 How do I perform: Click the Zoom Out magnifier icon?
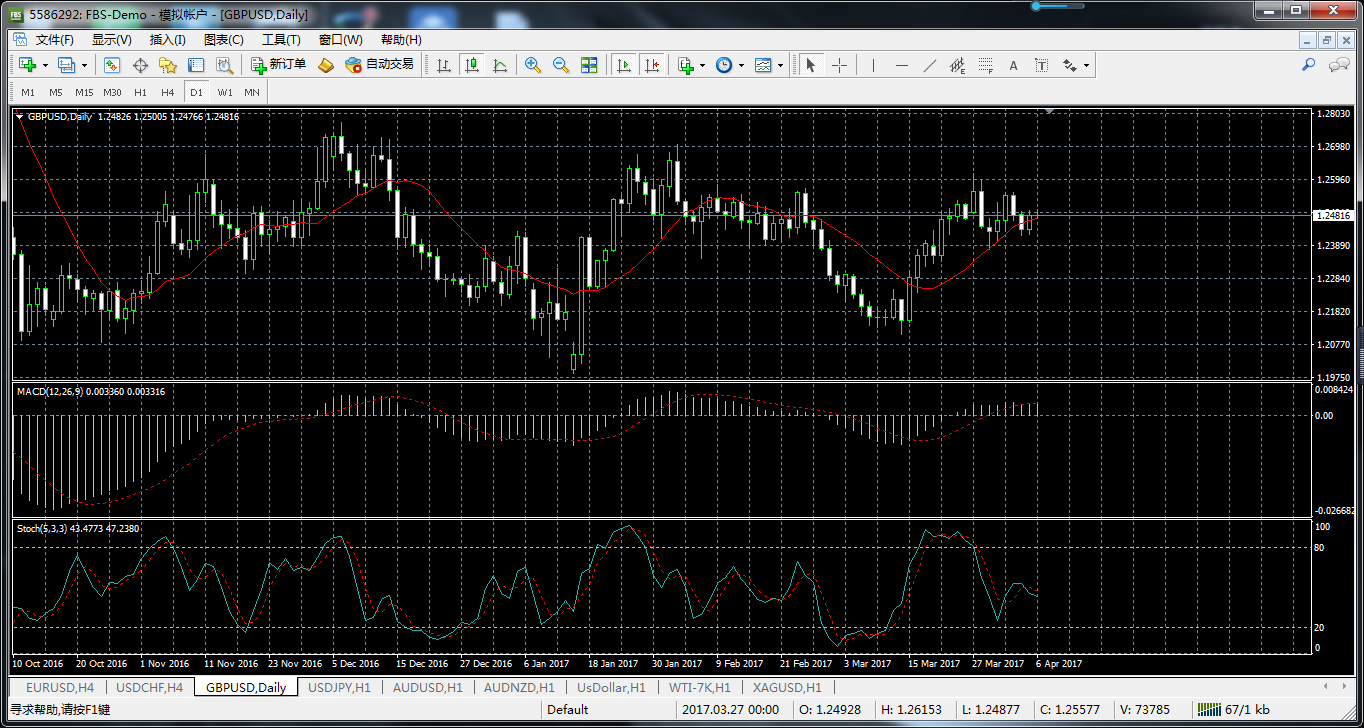tap(561, 65)
